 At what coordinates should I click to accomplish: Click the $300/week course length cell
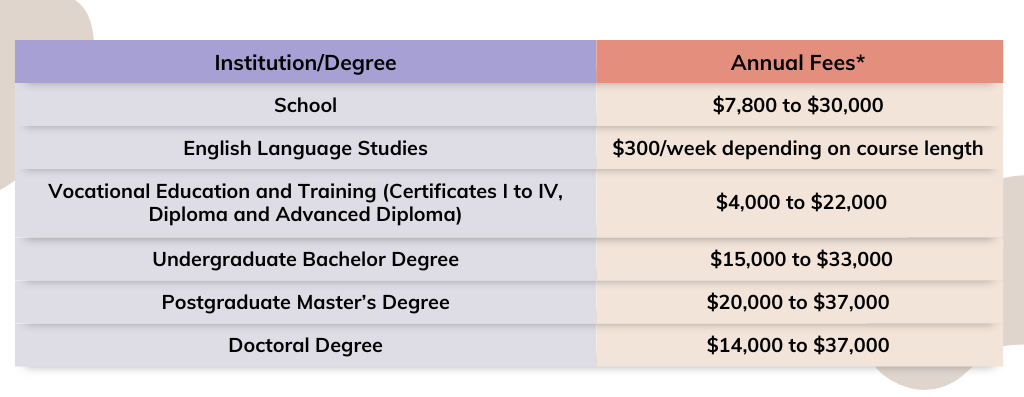click(799, 148)
